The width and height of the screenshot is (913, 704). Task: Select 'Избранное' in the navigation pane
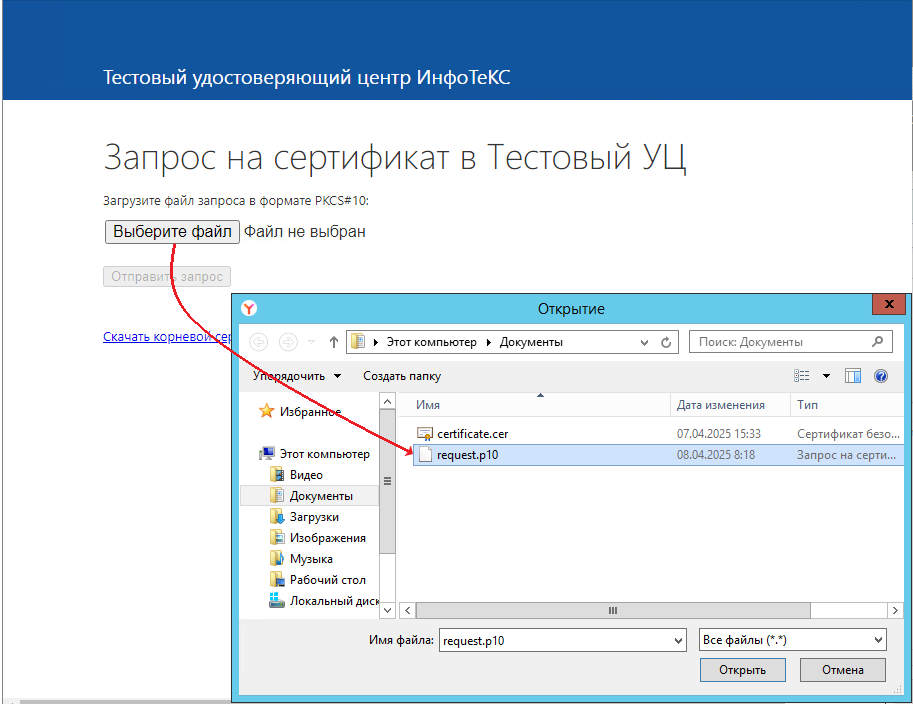310,412
